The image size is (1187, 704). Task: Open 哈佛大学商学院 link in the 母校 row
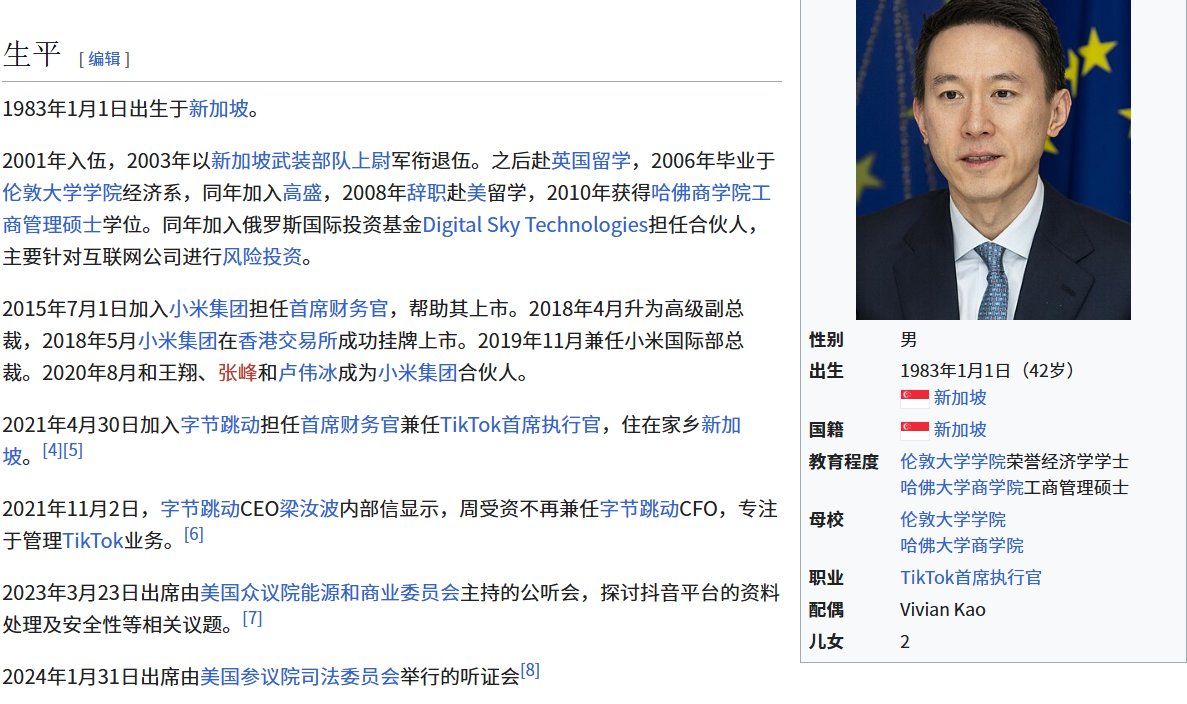point(961,546)
